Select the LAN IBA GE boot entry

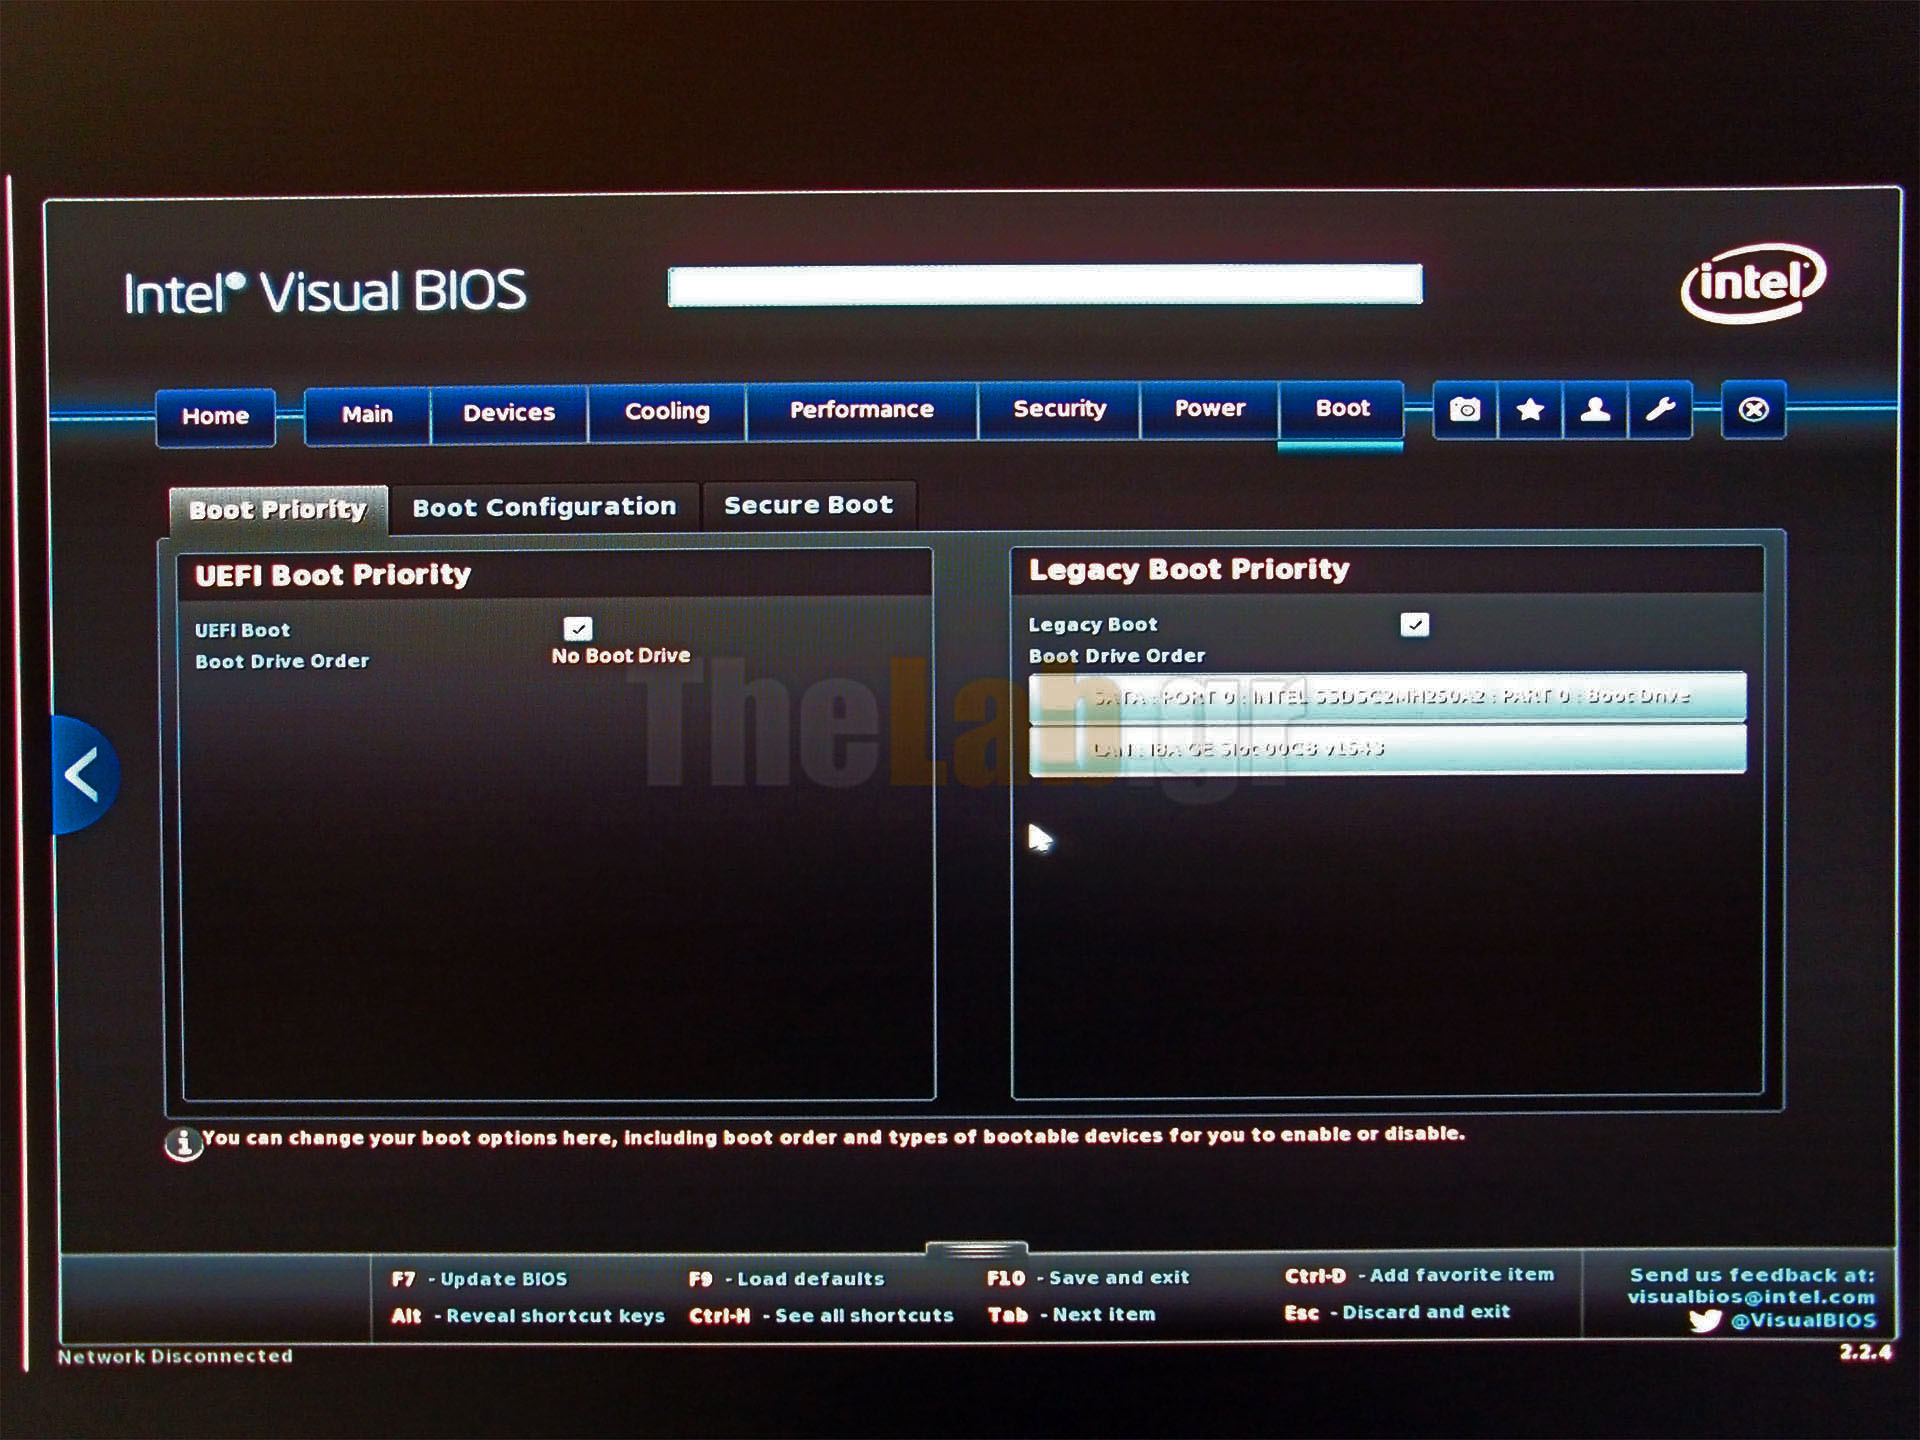1387,749
